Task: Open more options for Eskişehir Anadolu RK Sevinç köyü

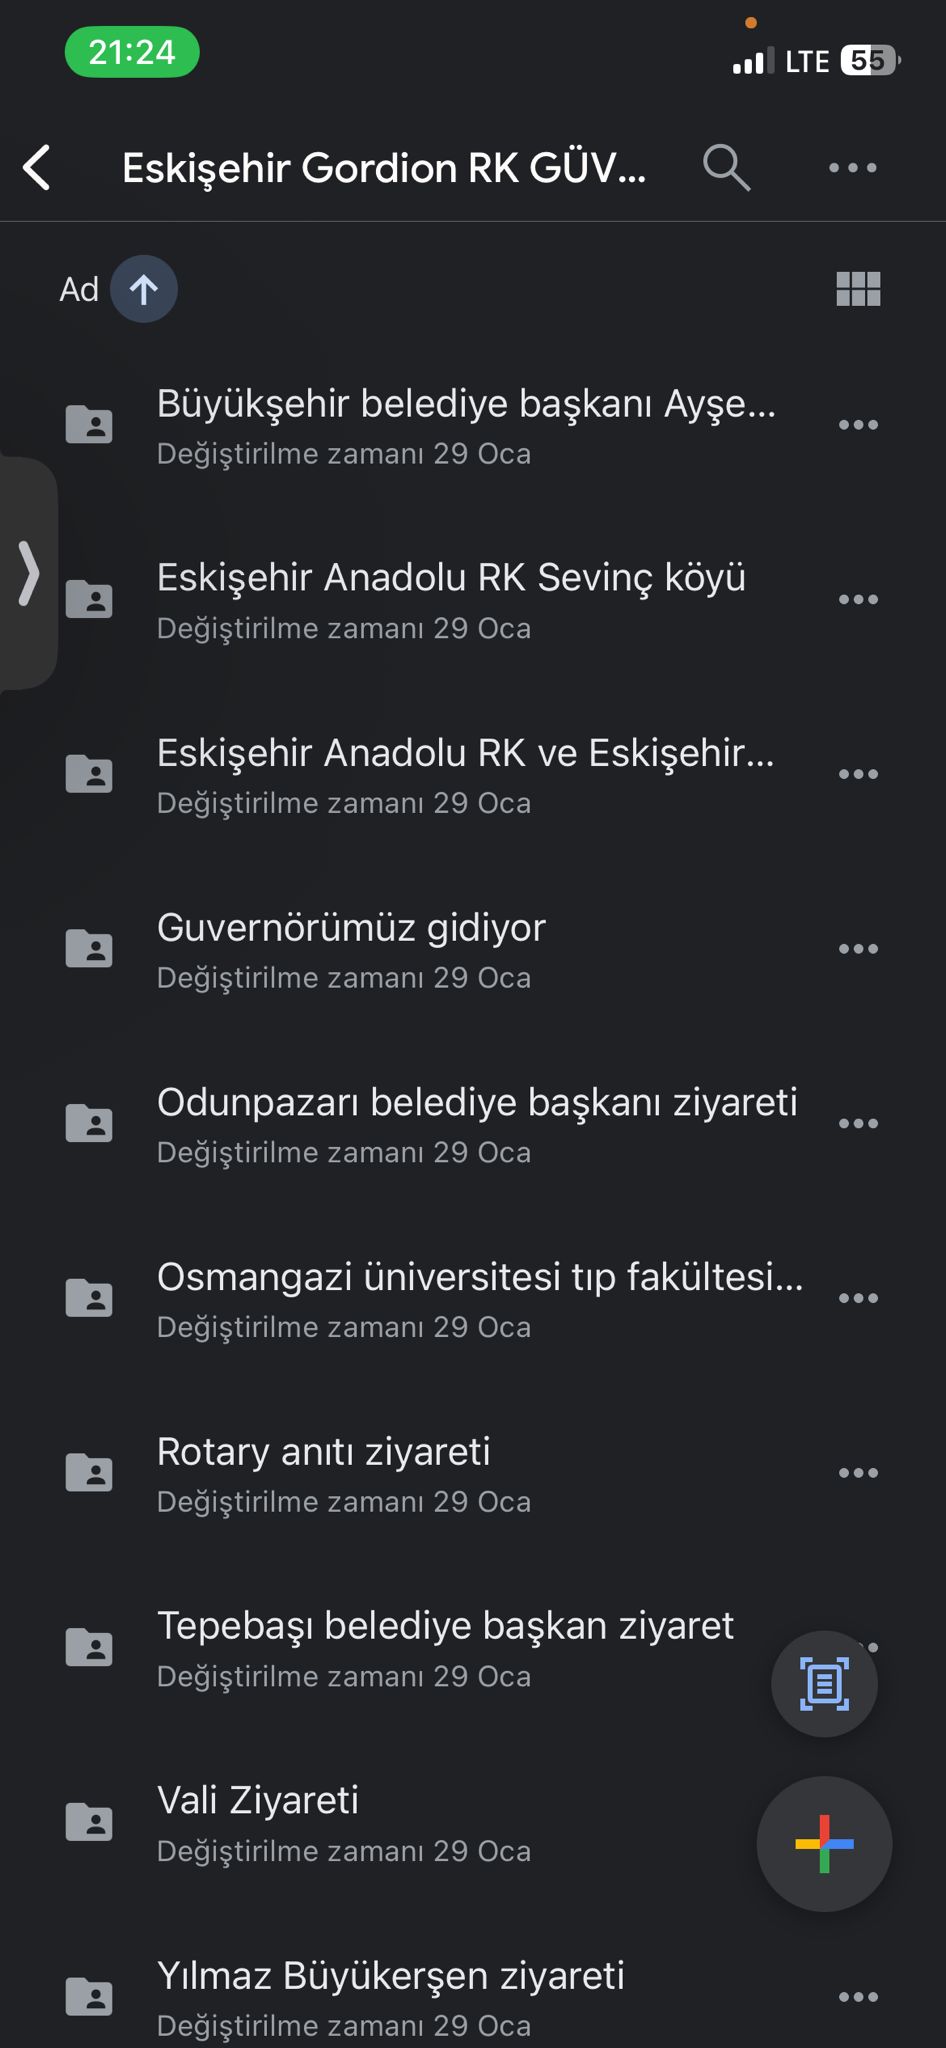Action: click(858, 599)
